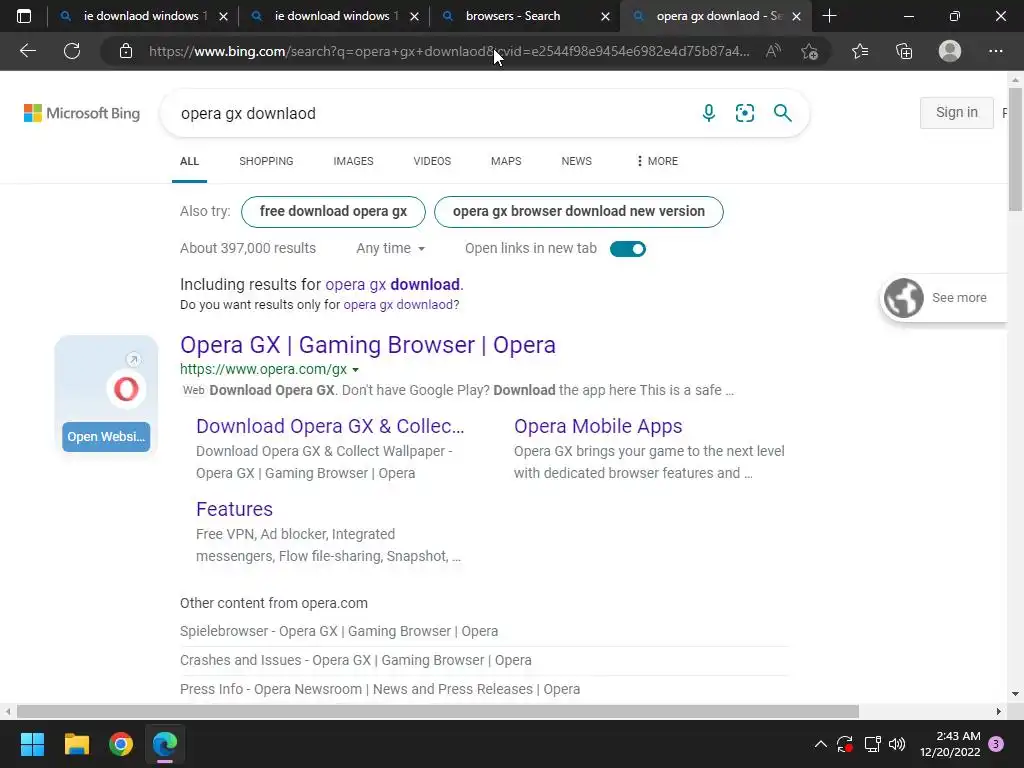This screenshot has height=768, width=1024.
Task: Open the browser profile avatar
Action: [x=950, y=51]
